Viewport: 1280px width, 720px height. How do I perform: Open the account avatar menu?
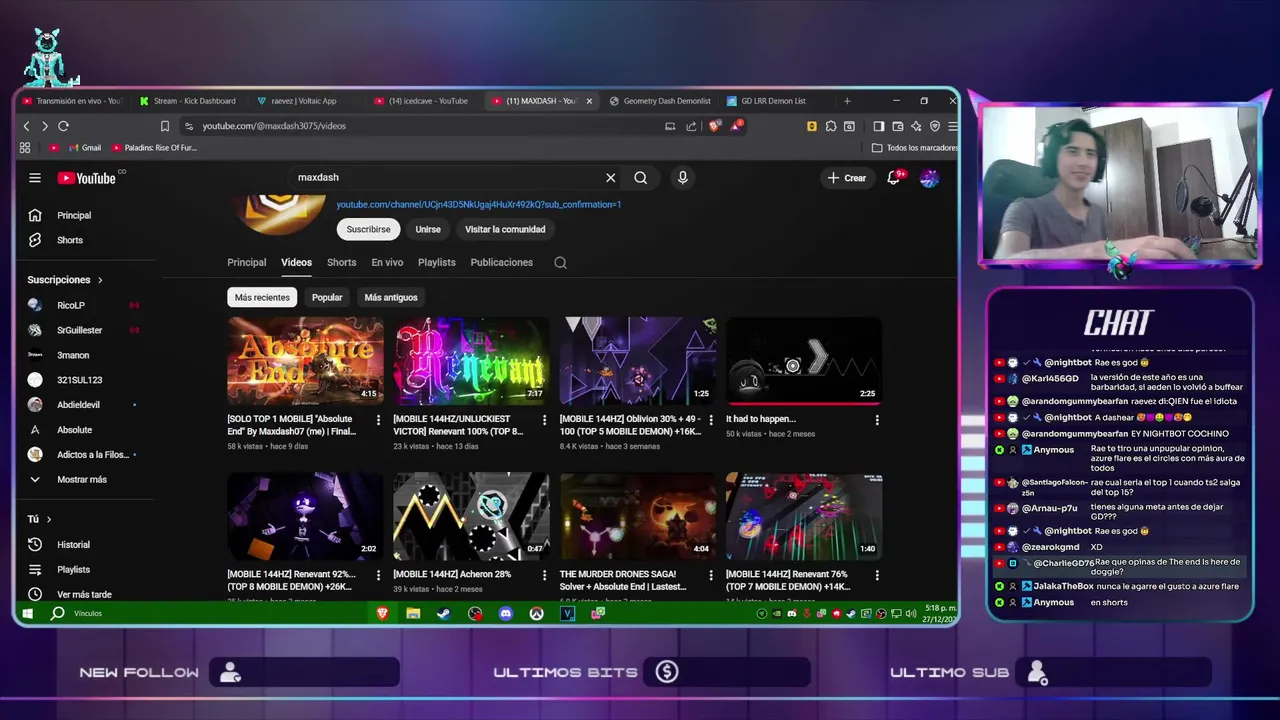(929, 178)
